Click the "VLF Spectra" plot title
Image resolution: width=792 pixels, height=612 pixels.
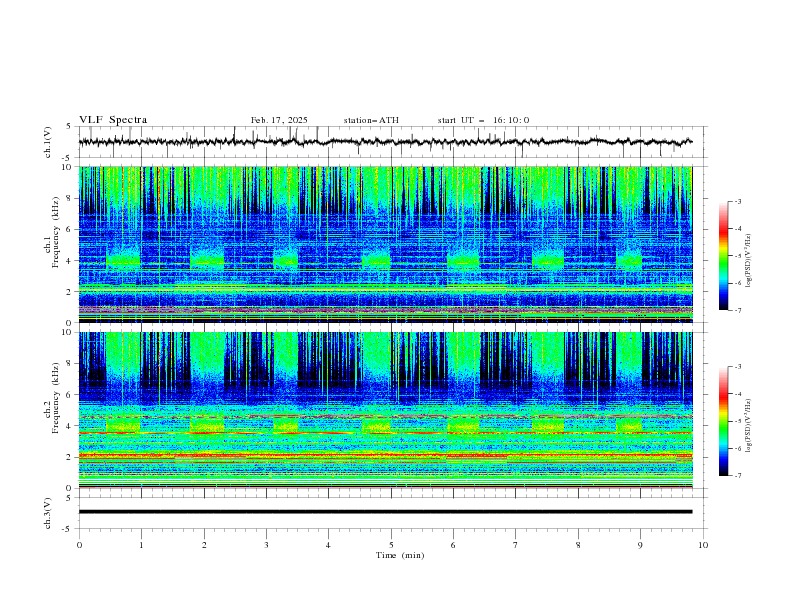(x=113, y=120)
